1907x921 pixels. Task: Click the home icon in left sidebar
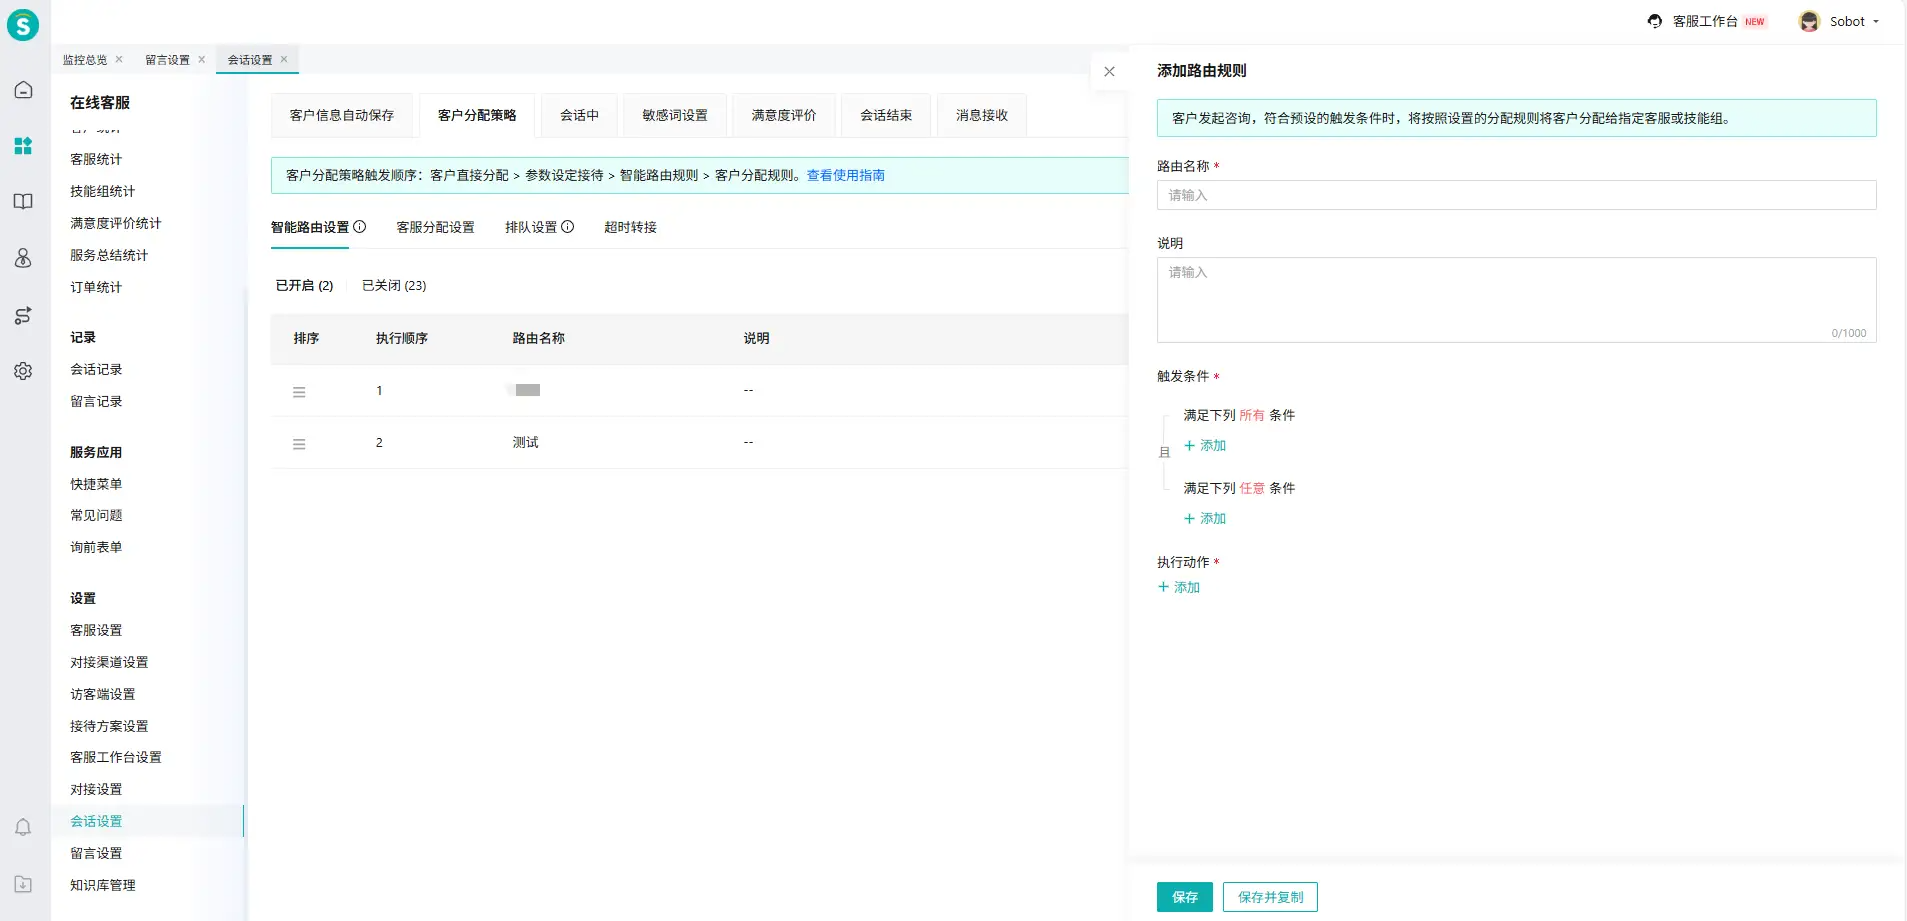tap(23, 90)
